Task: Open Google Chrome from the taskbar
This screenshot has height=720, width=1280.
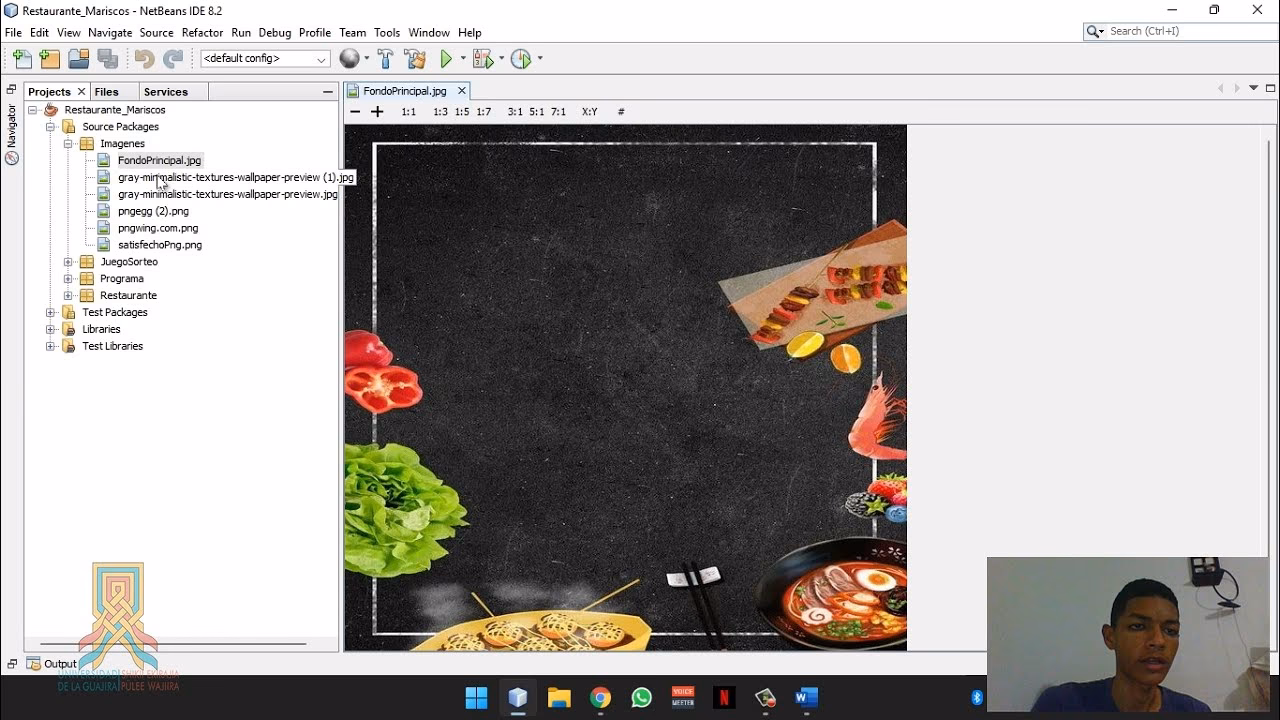Action: click(x=600, y=698)
